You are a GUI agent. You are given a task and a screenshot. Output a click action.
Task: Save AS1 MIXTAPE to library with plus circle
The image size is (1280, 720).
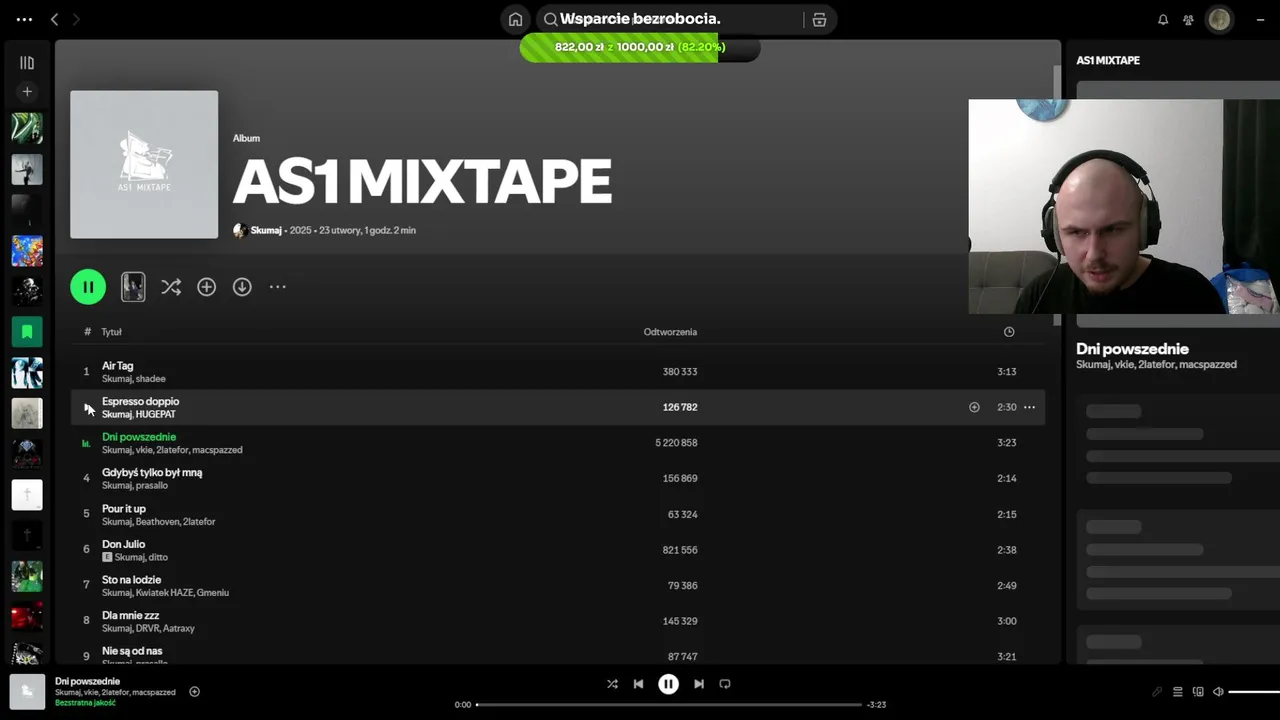(x=207, y=287)
